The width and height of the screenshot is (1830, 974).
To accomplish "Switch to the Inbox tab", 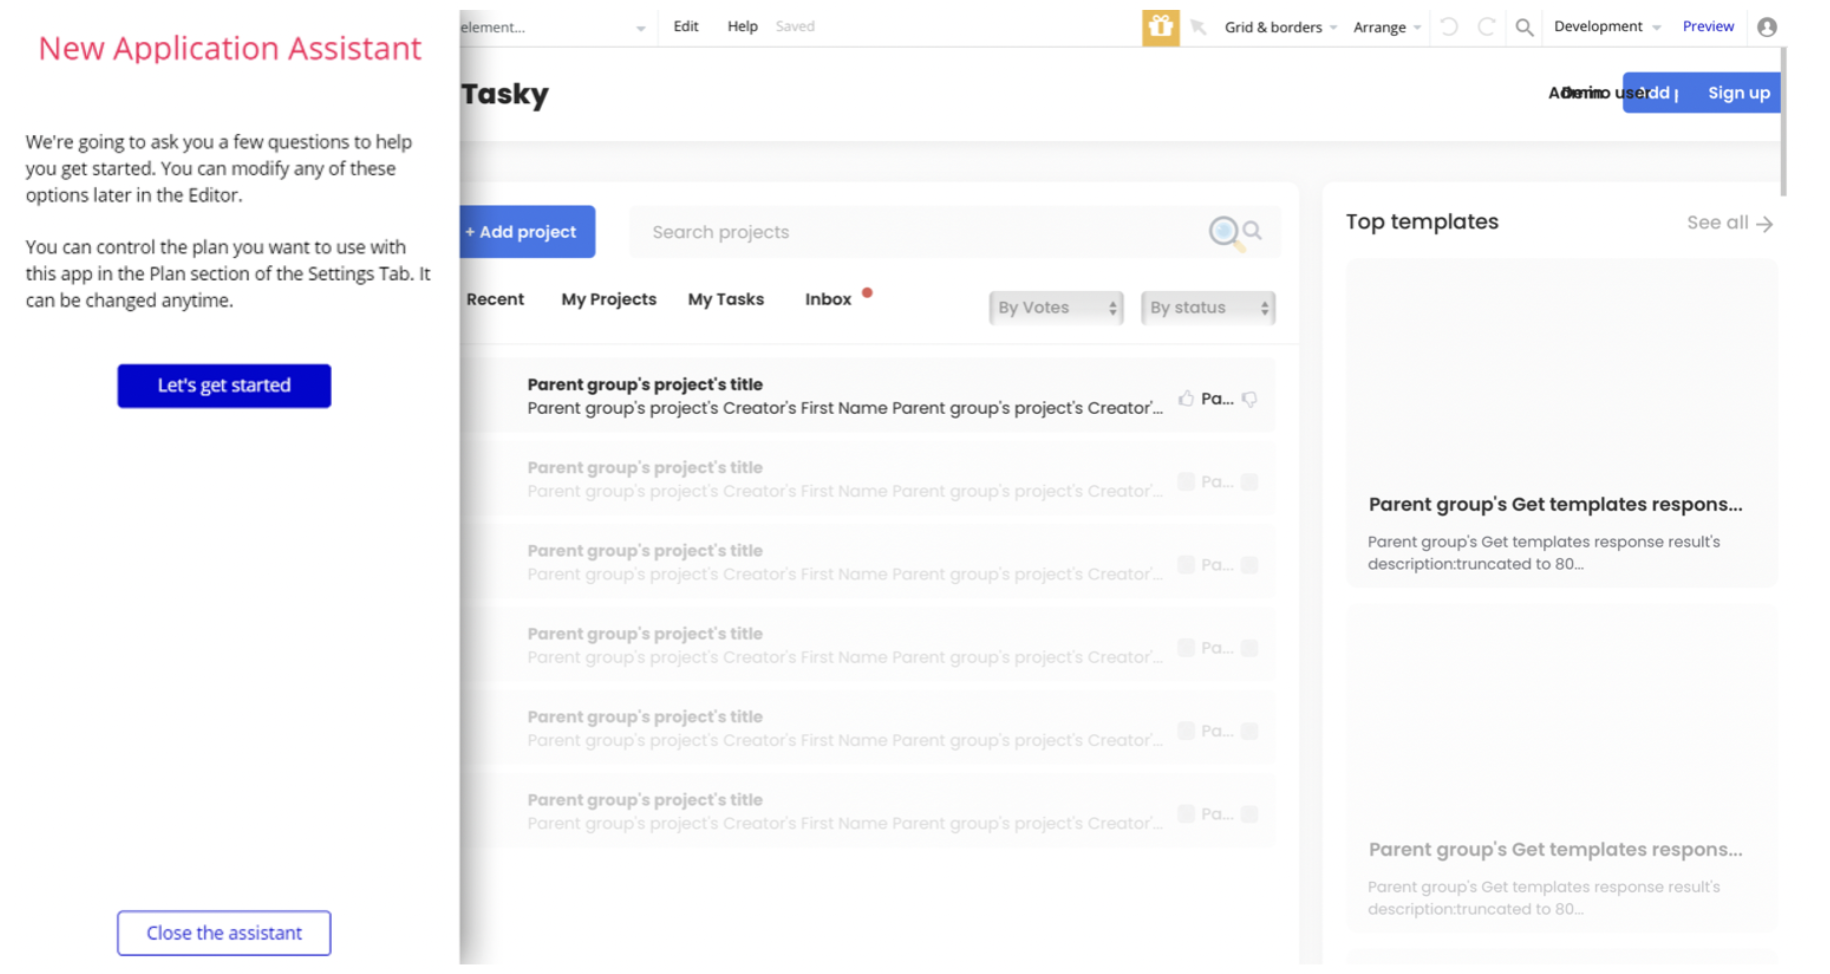I will point(828,299).
